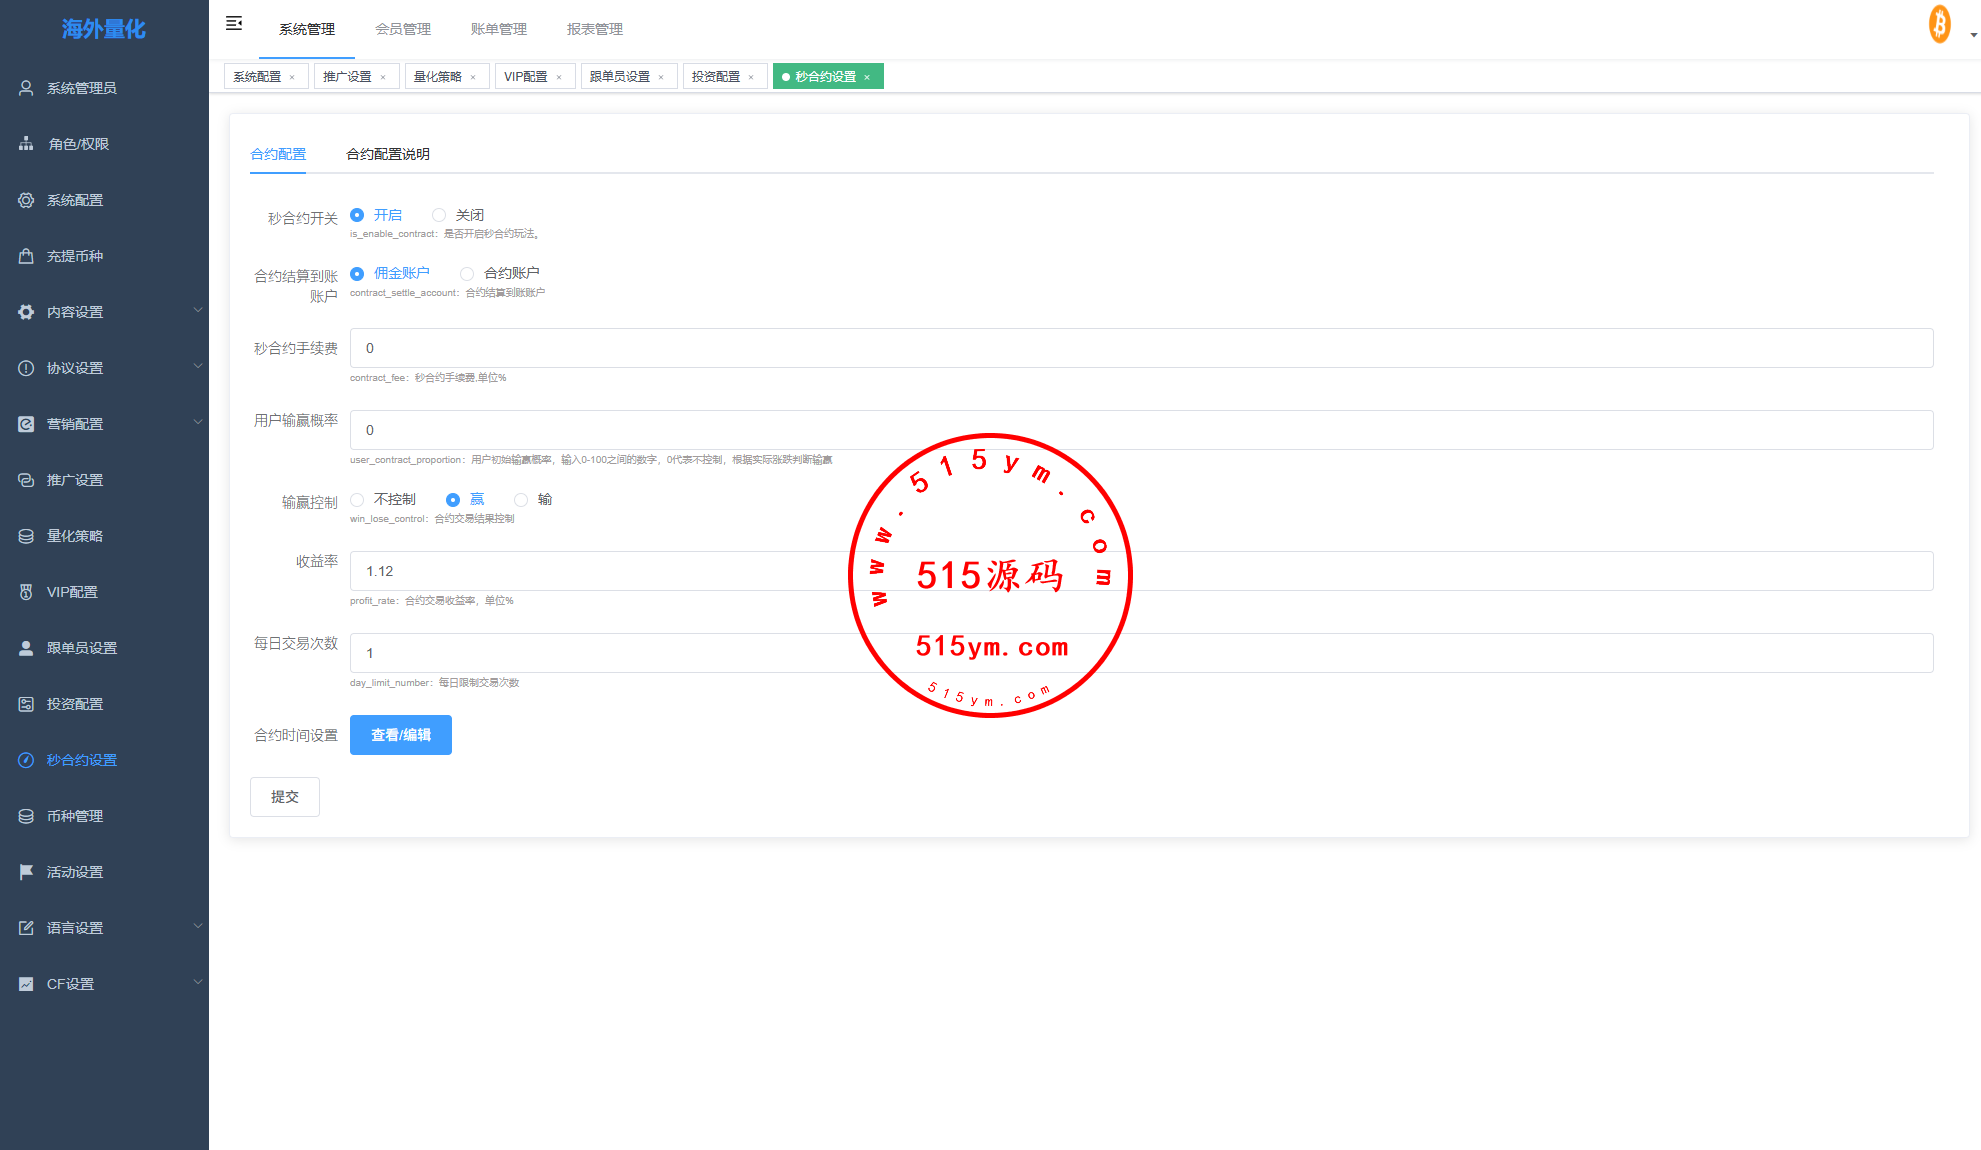
Task: Expand the 内容设置 sidebar submenu
Action: [197, 311]
